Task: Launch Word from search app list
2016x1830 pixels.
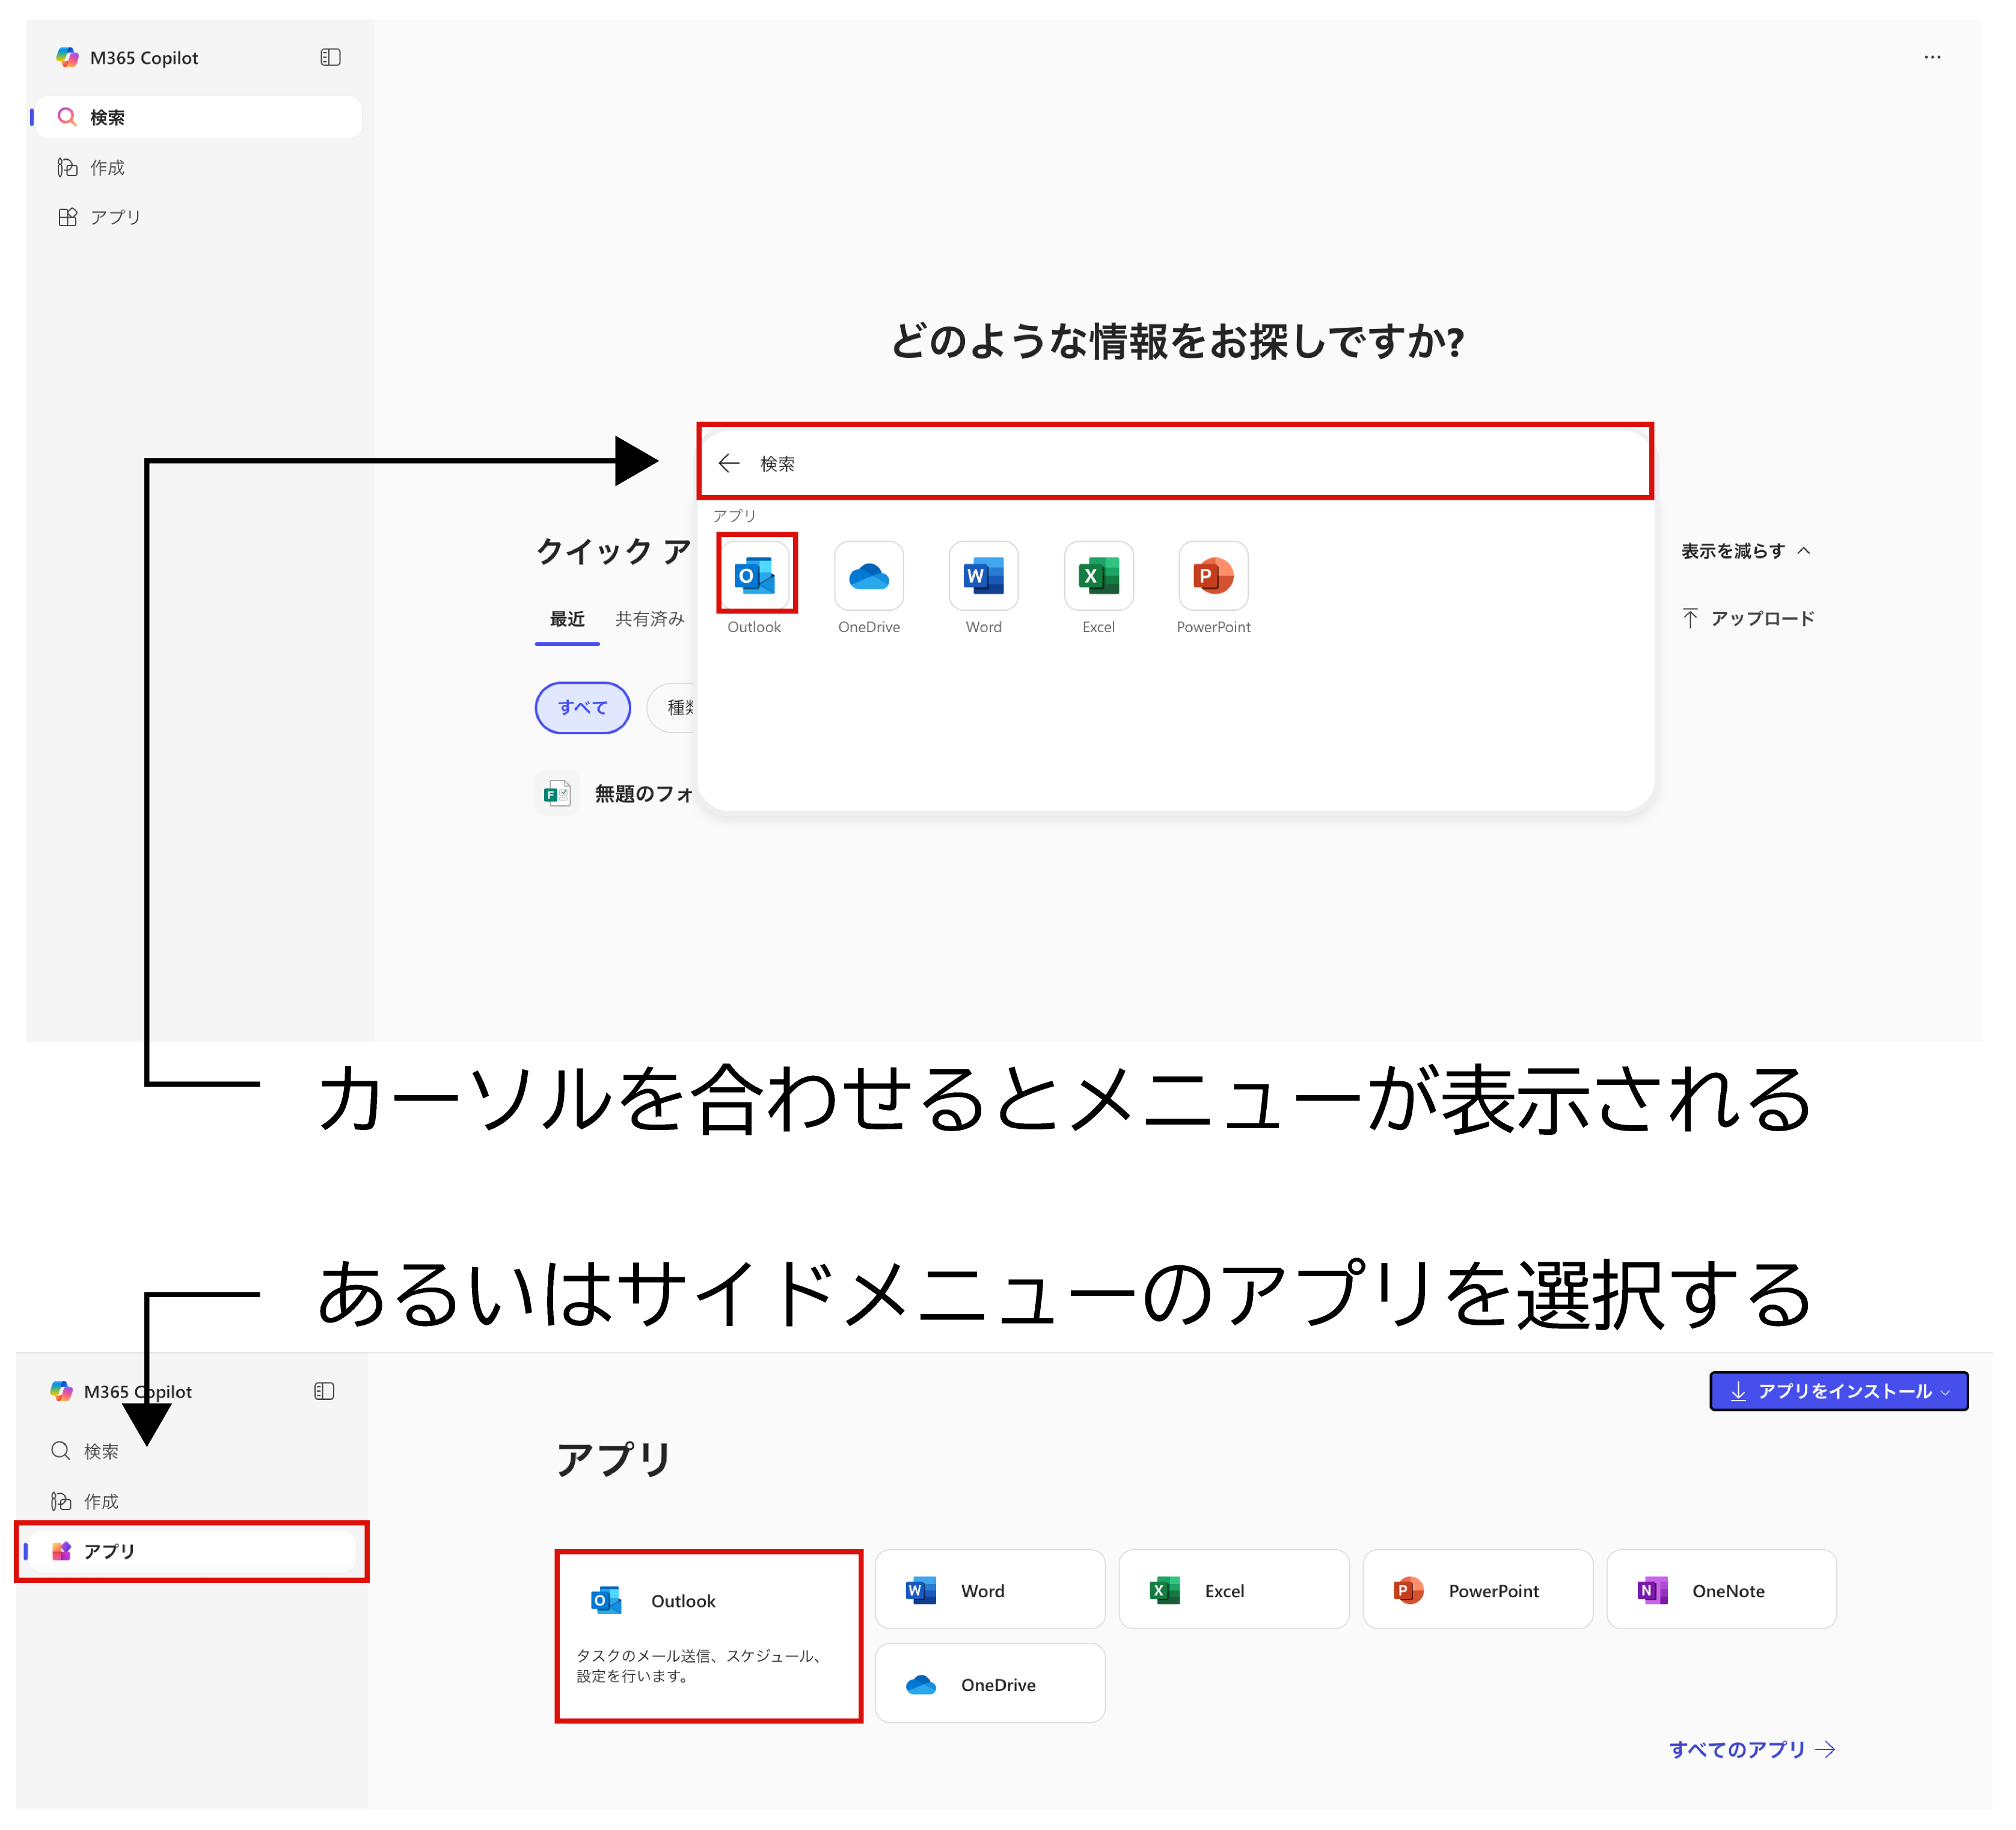Action: pos(983,576)
